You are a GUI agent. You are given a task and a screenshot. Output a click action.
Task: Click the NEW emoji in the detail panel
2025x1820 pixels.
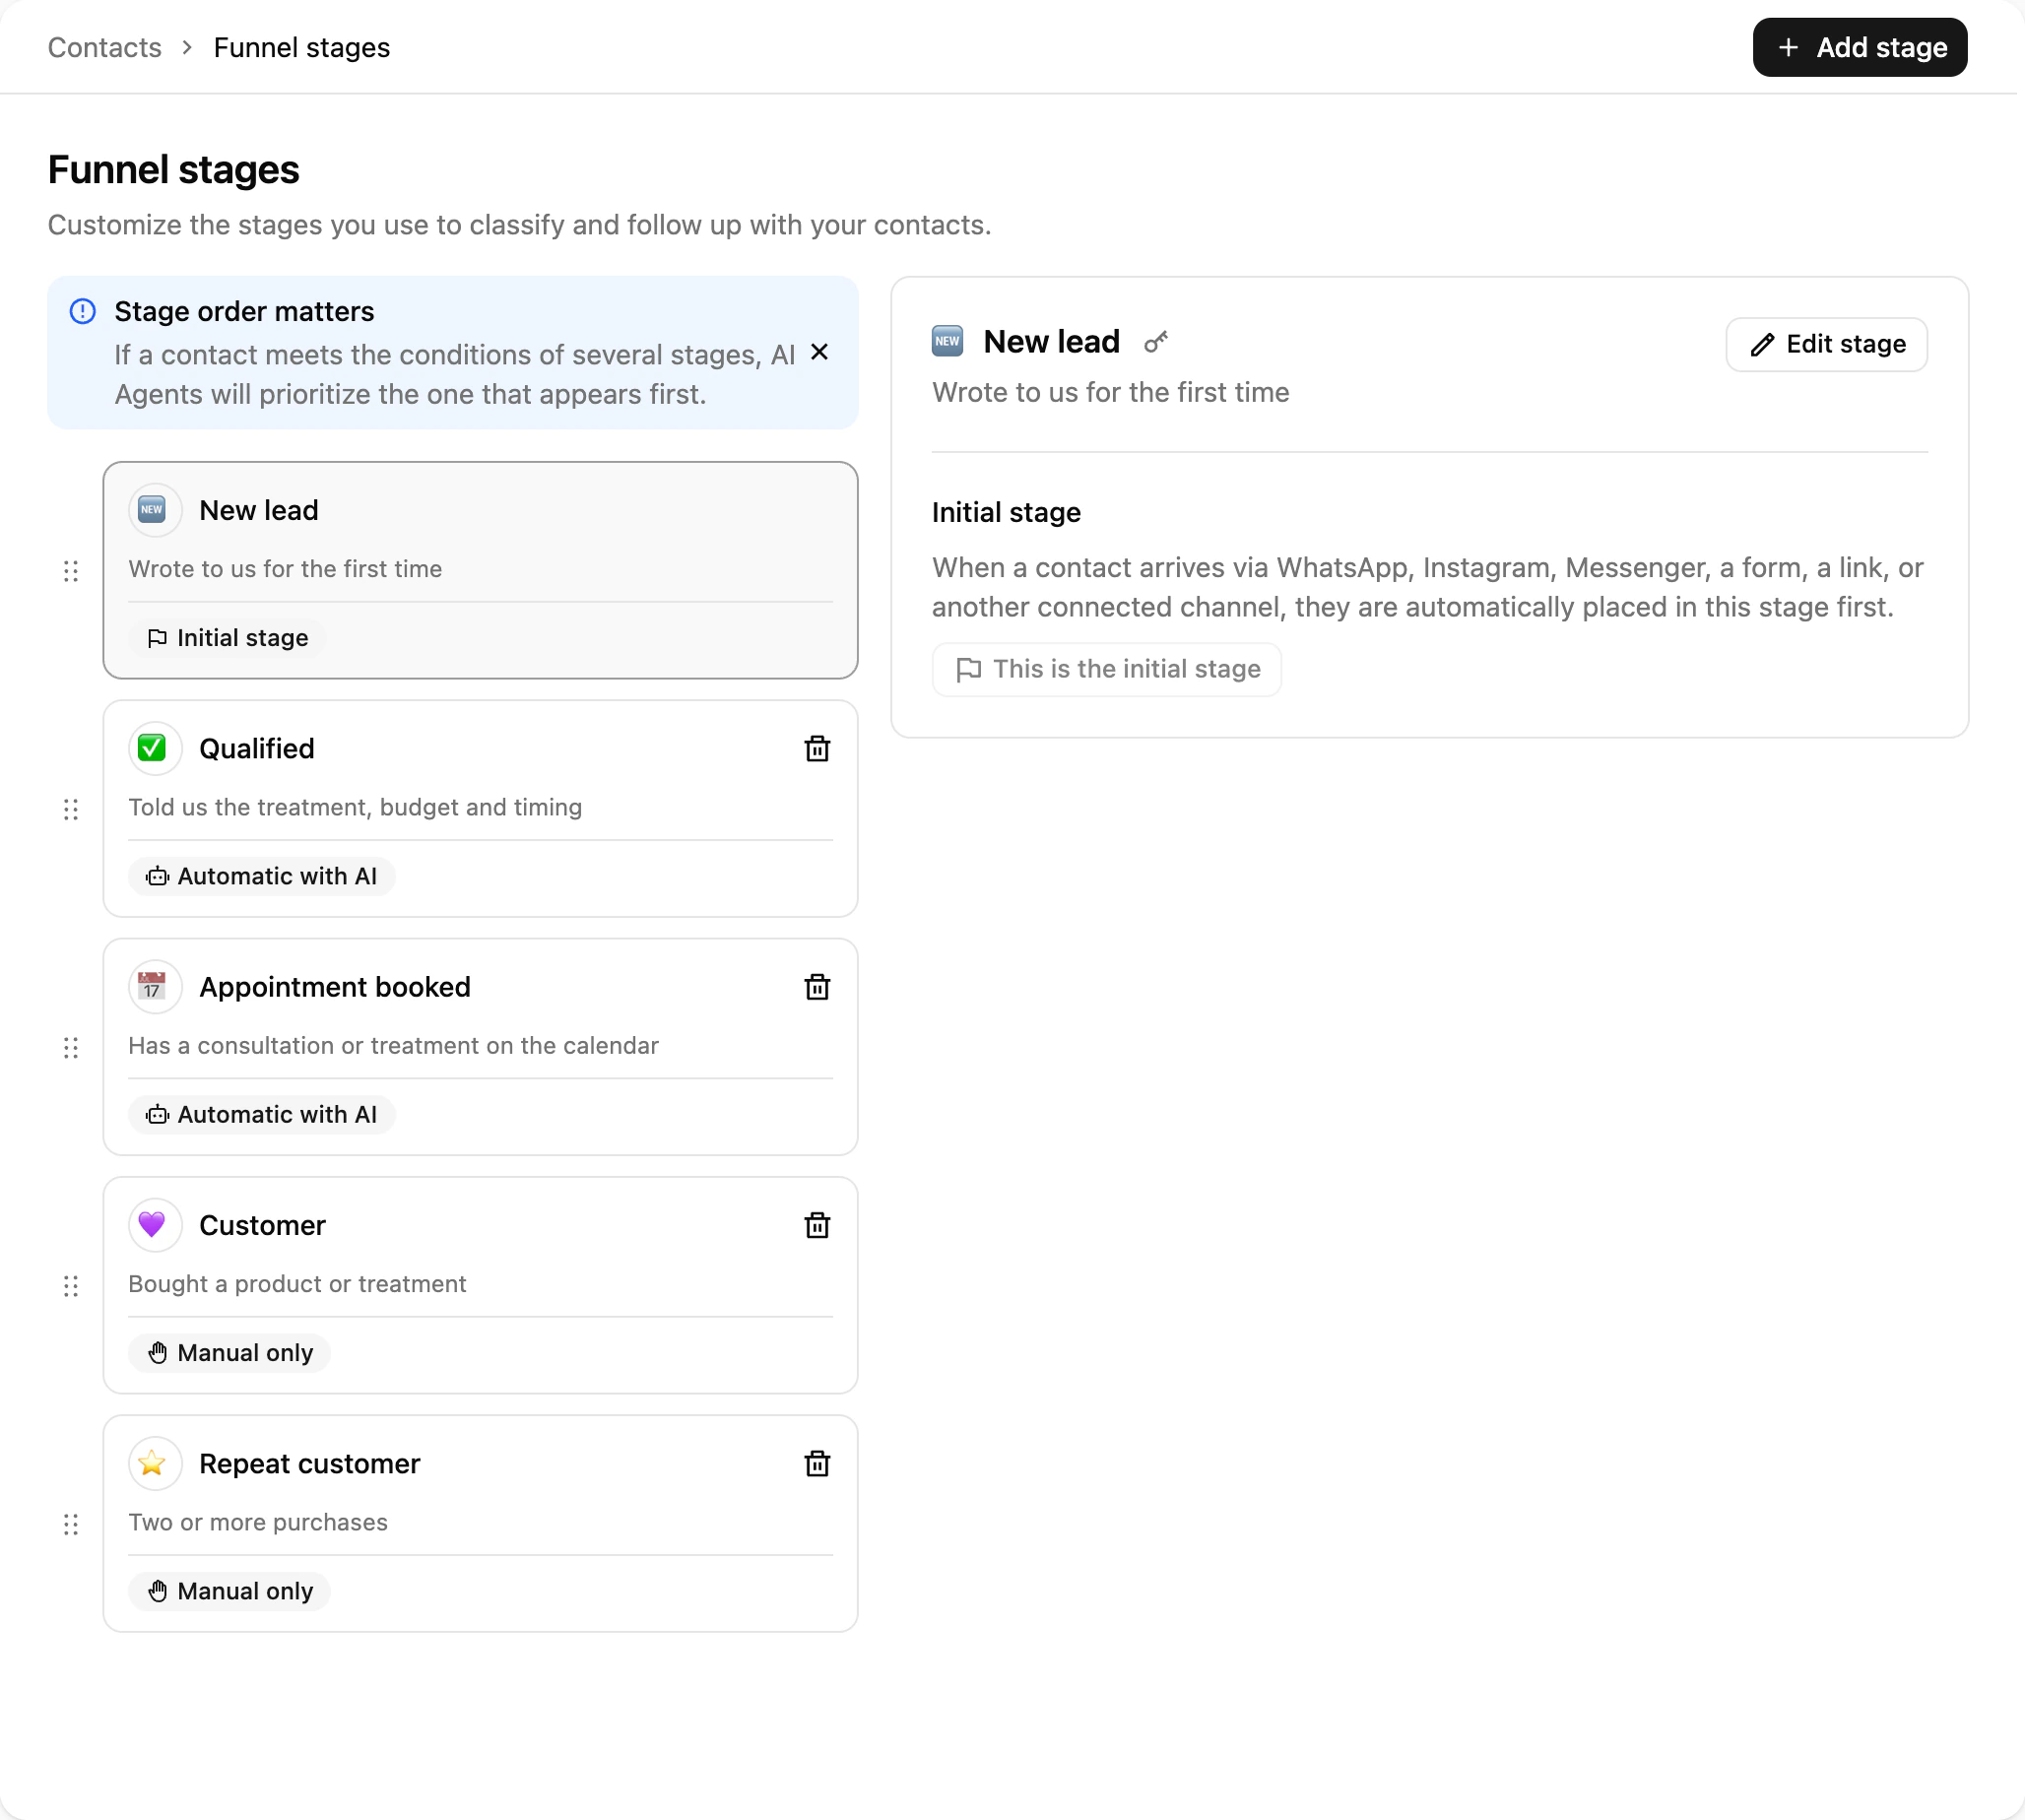coord(947,341)
